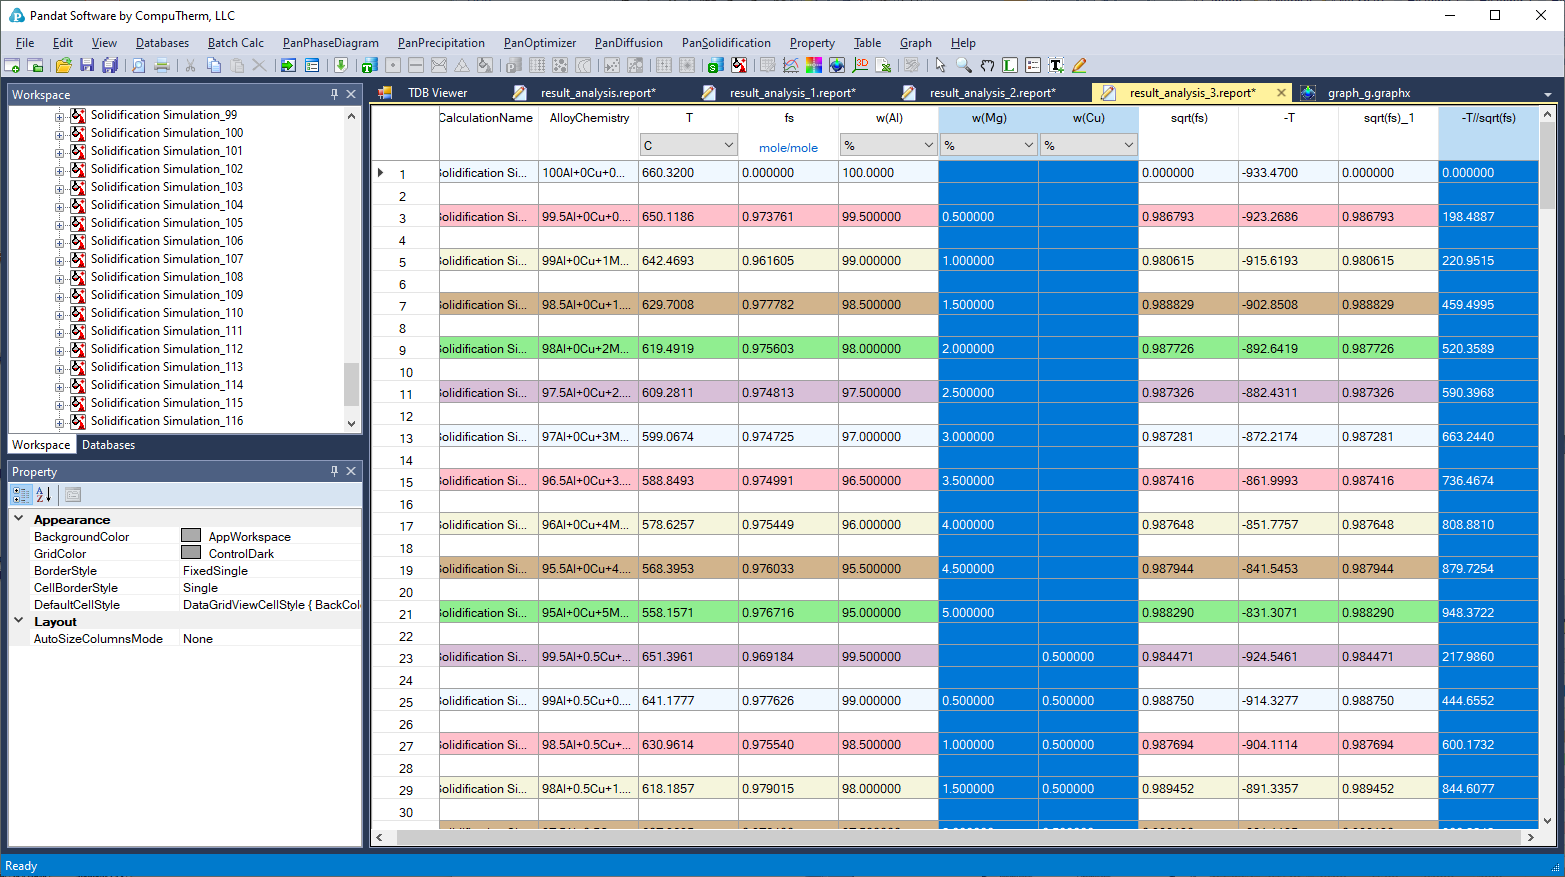The height and width of the screenshot is (877, 1565).
Task: Collapse the Appearance property section
Action: coord(19,519)
